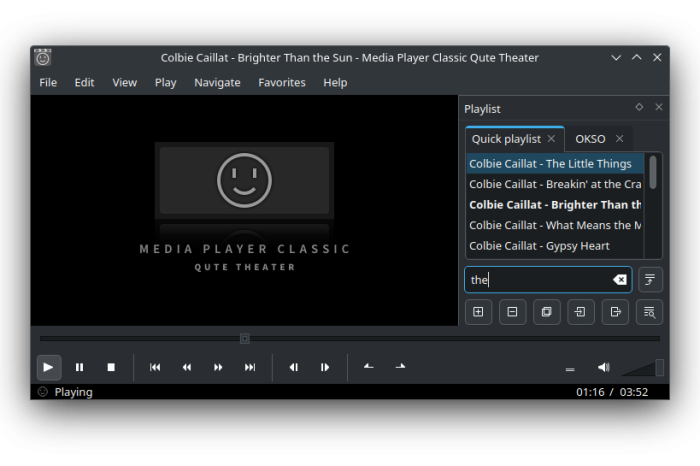The image size is (700, 466).
Task: Click the Play button in controls bar
Action: tap(48, 367)
